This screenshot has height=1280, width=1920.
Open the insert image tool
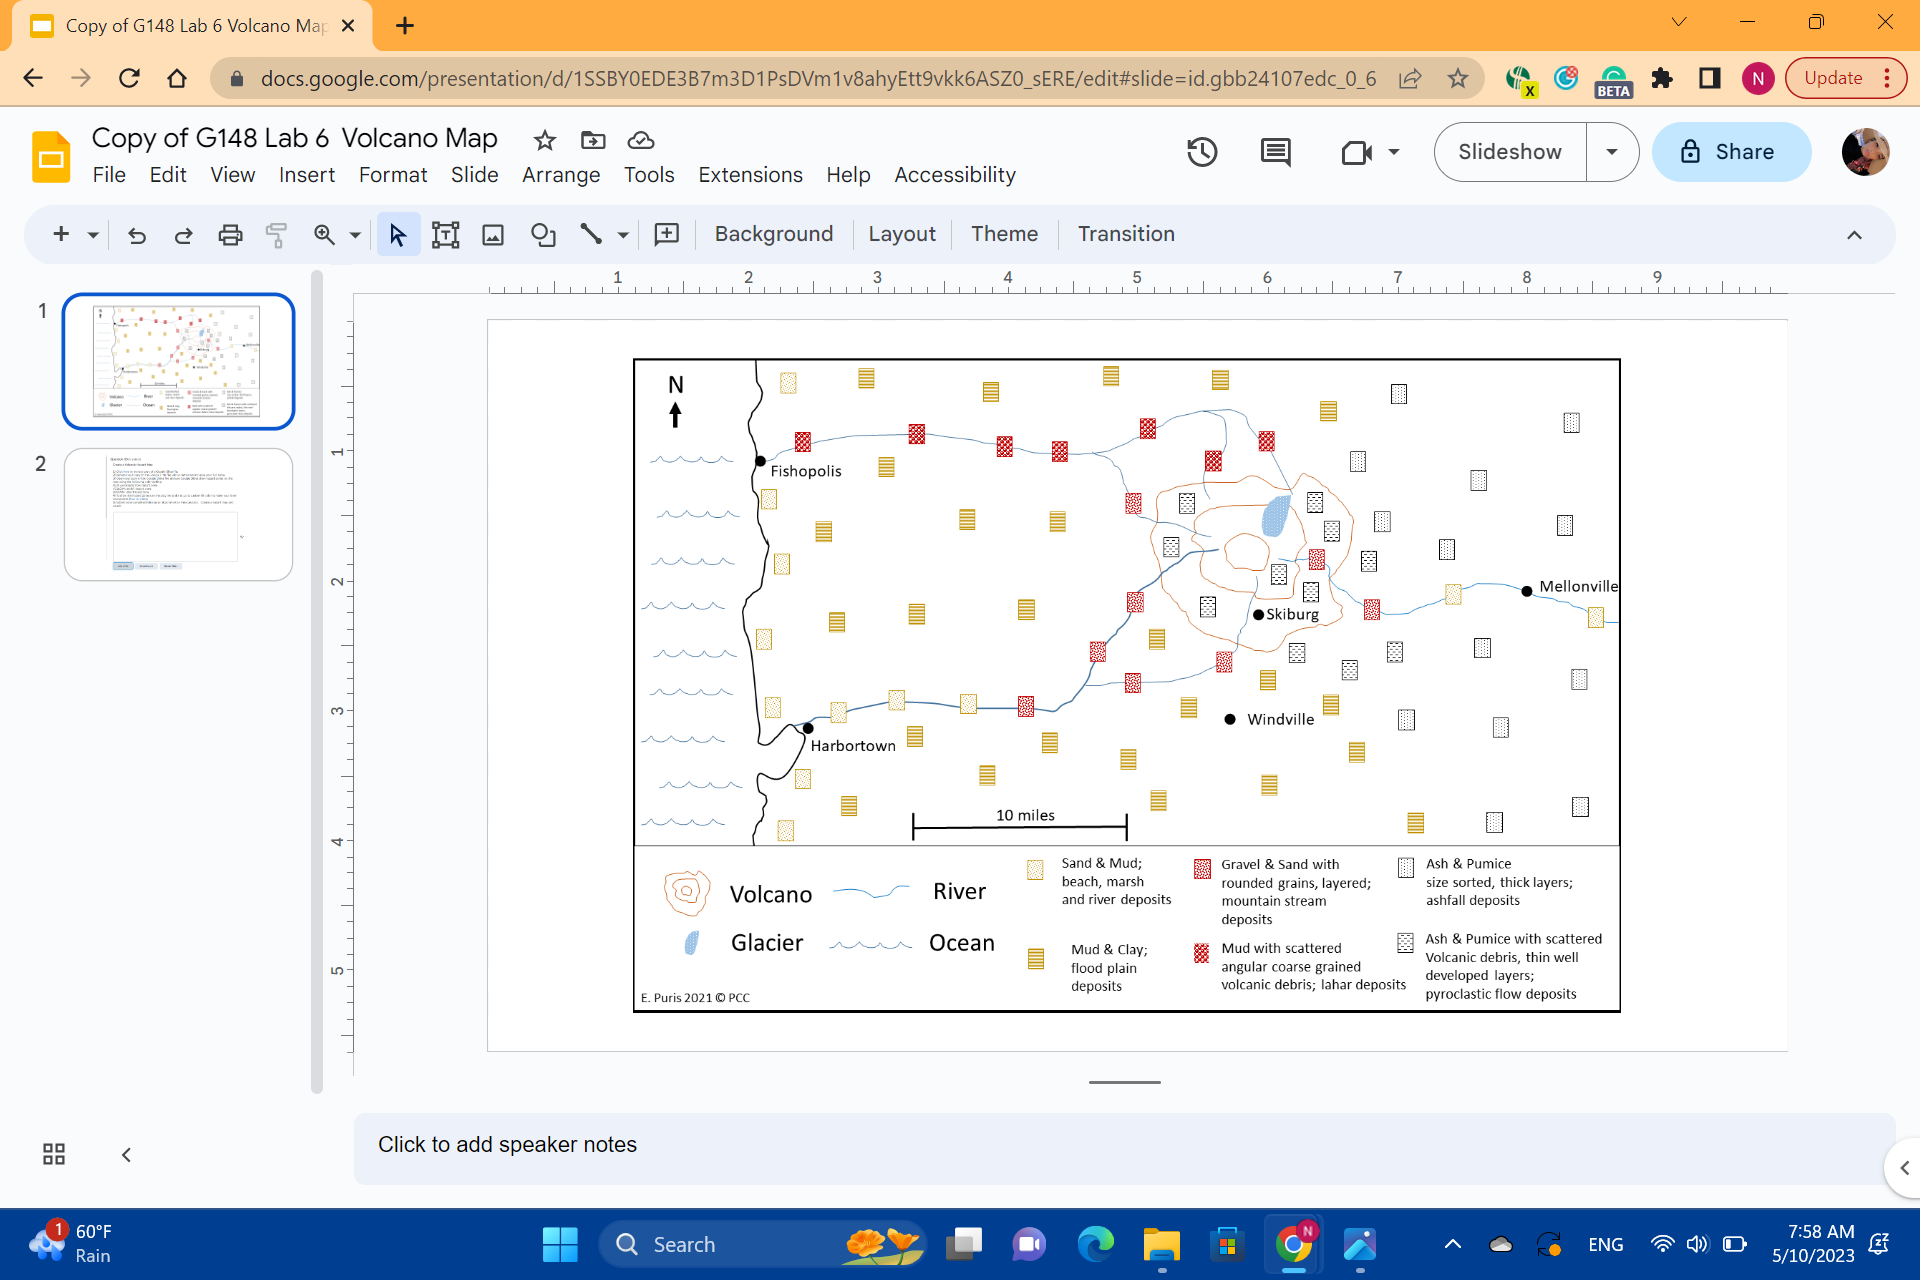coord(493,234)
